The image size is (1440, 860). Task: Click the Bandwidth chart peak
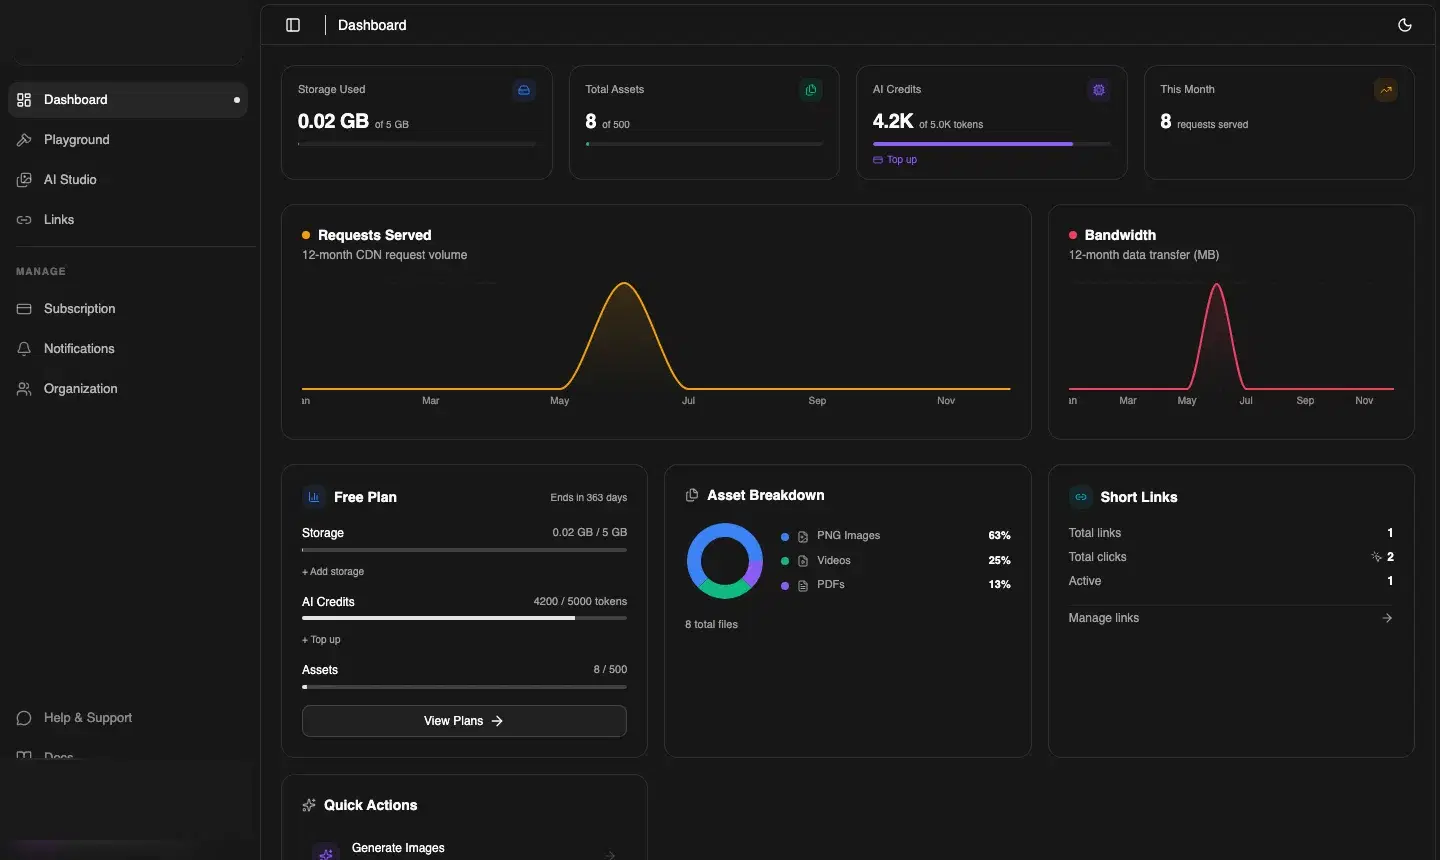[1217, 285]
